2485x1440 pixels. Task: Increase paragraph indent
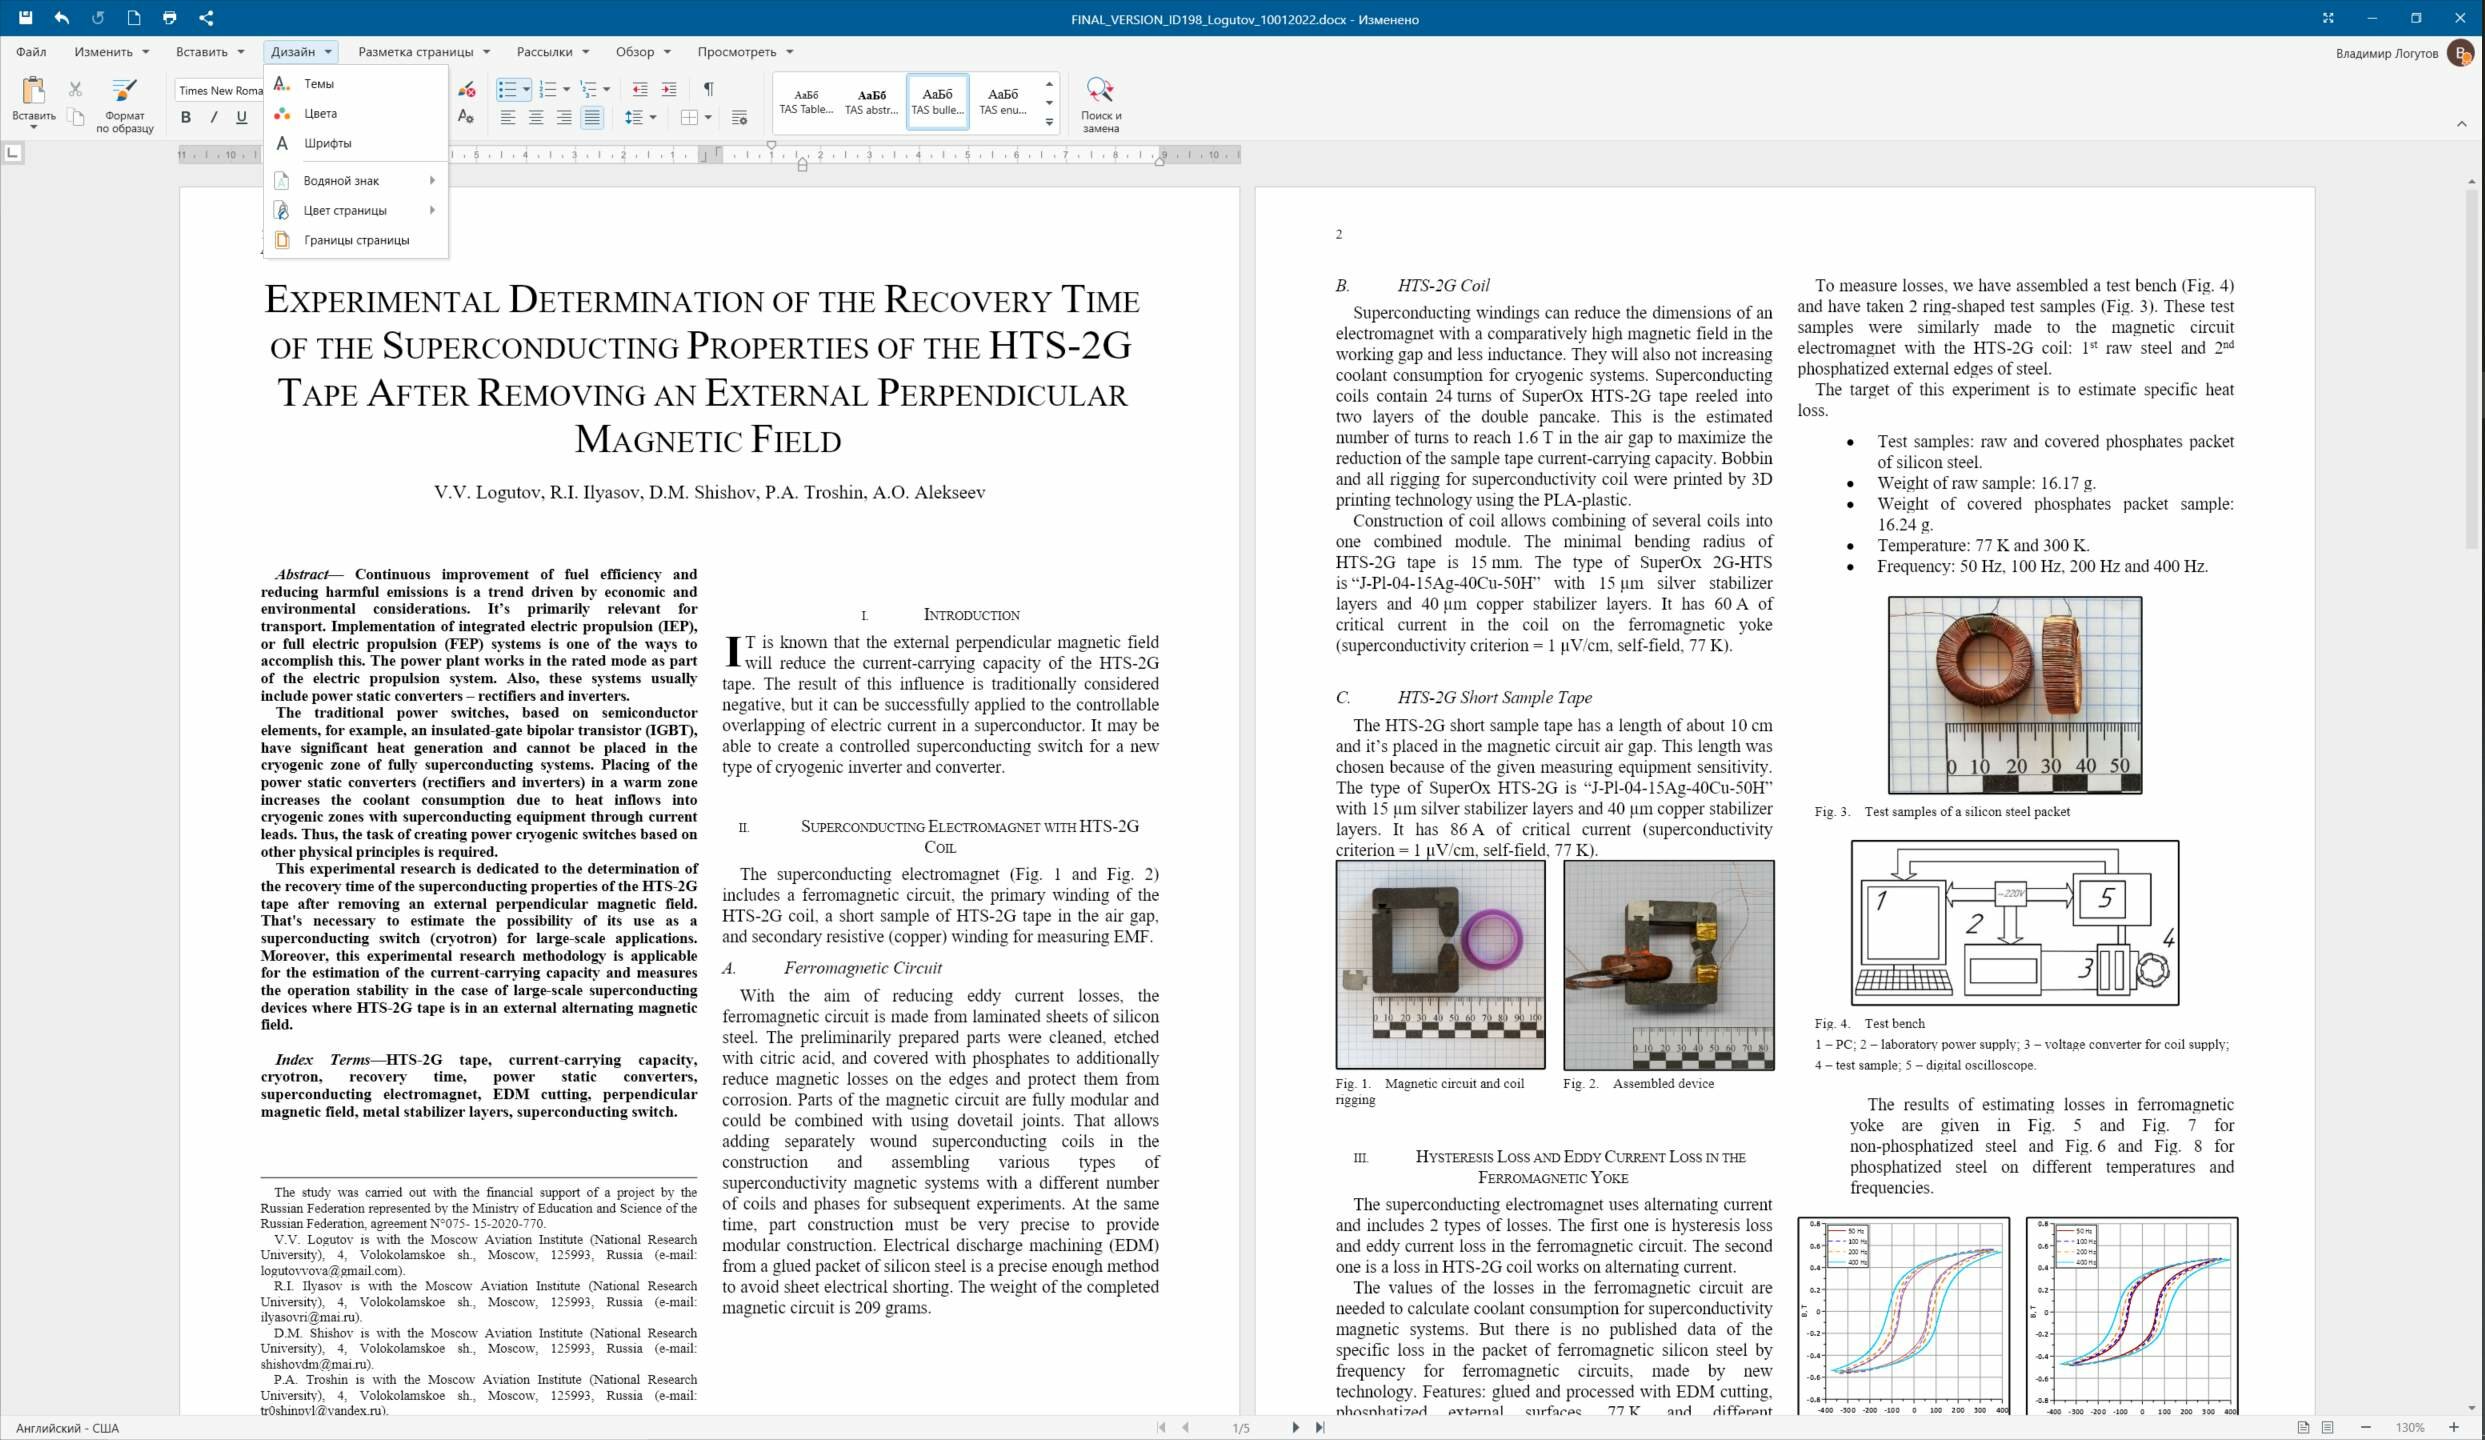(x=669, y=89)
